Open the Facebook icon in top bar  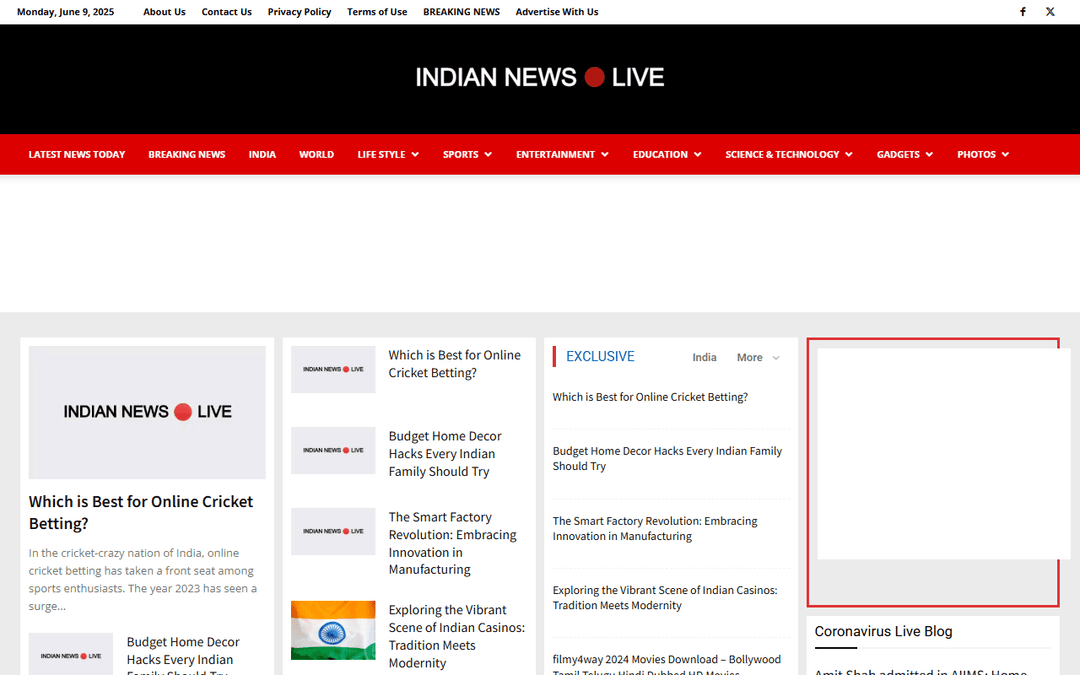1023,12
